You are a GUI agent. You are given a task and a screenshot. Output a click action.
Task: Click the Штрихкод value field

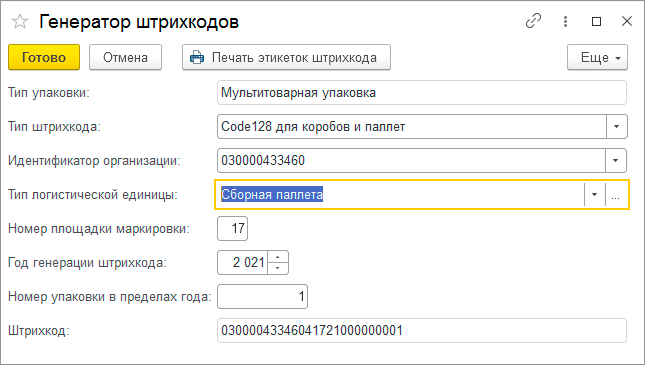(x=422, y=330)
